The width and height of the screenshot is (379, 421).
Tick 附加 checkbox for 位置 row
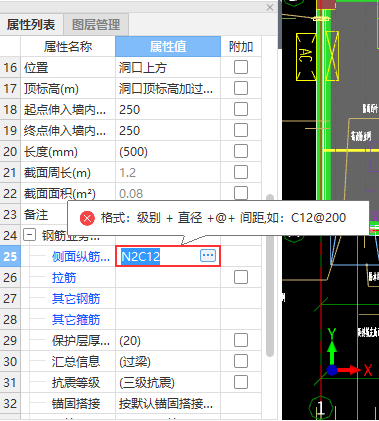[x=241, y=67]
